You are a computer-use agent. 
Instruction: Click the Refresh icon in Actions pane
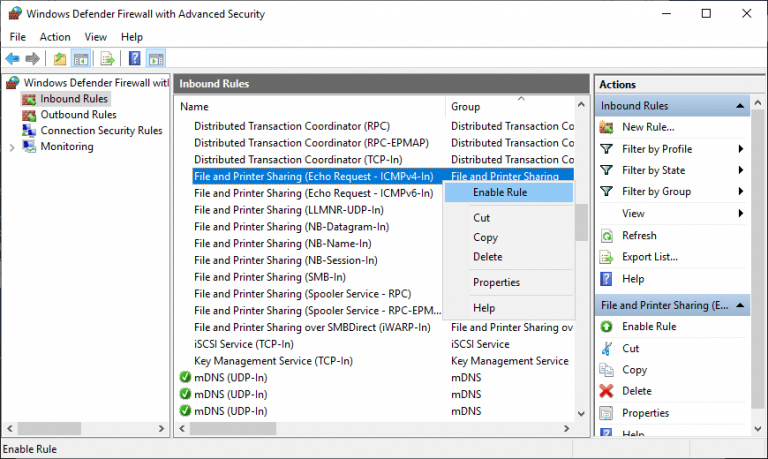(x=606, y=236)
